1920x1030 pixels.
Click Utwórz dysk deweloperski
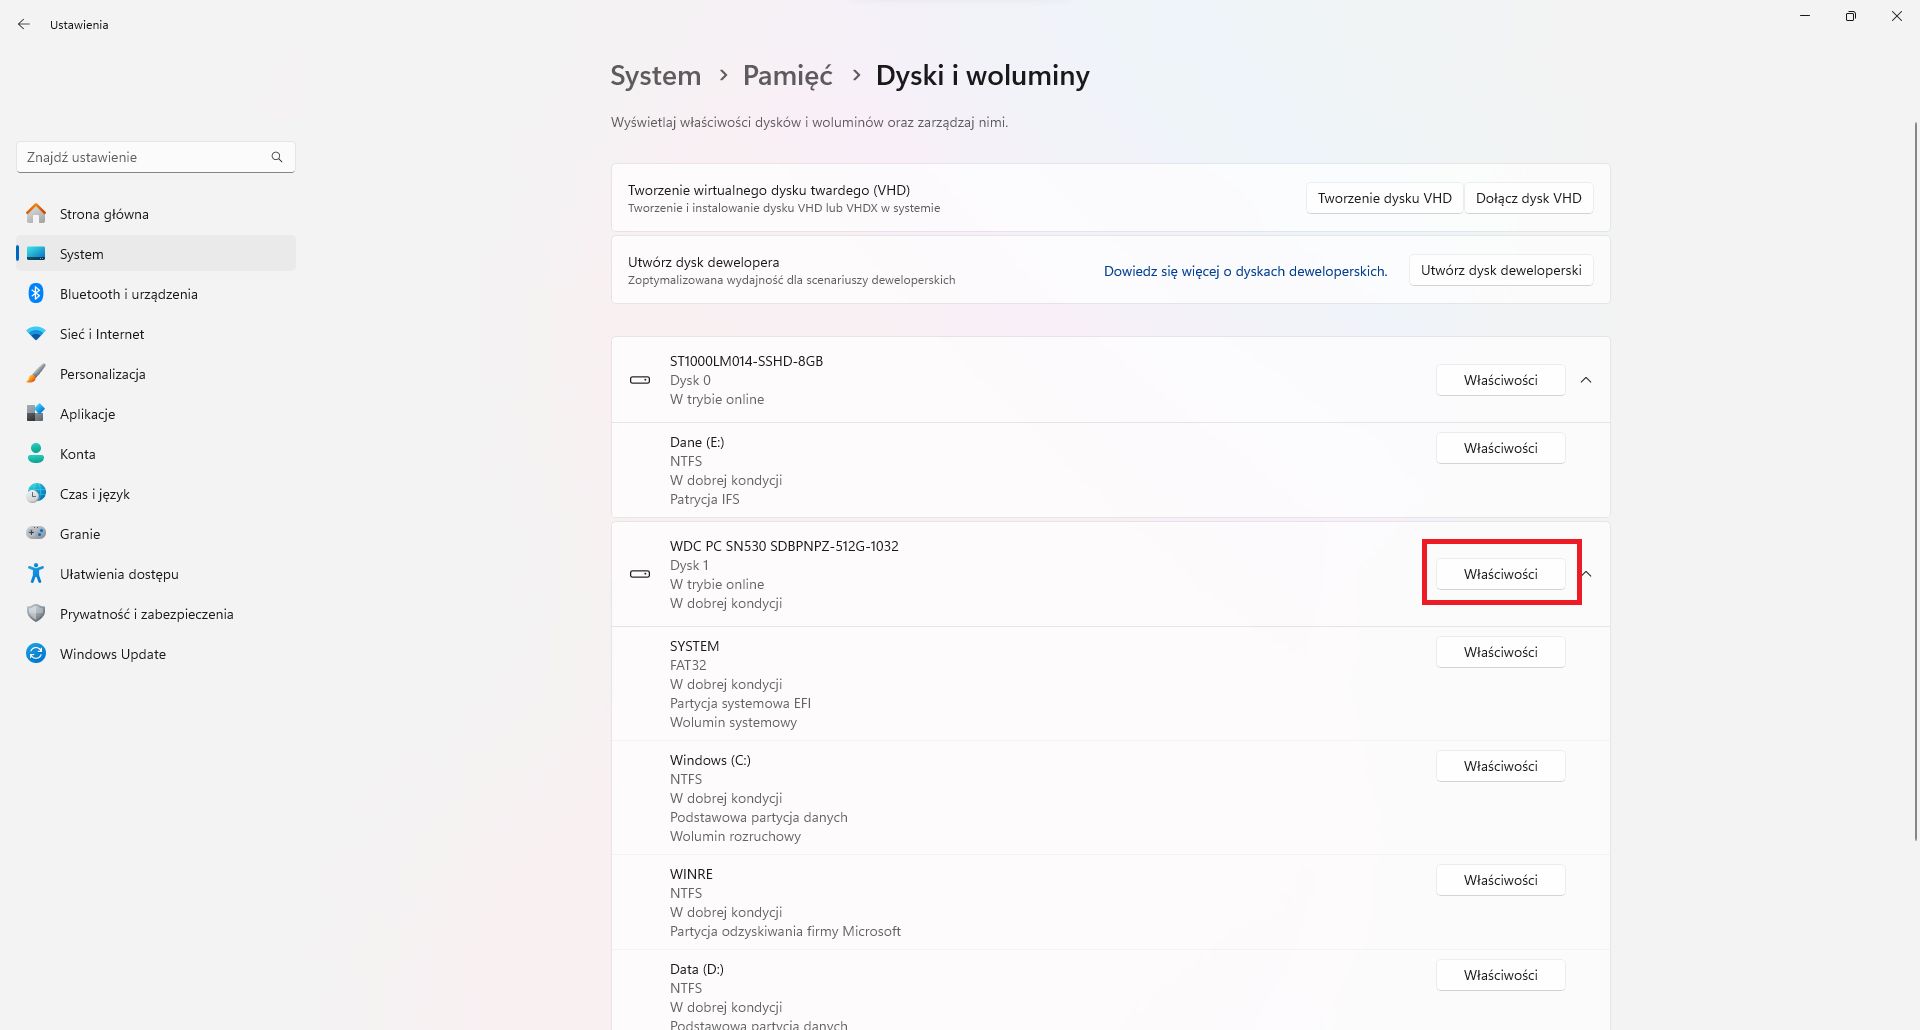point(1500,270)
